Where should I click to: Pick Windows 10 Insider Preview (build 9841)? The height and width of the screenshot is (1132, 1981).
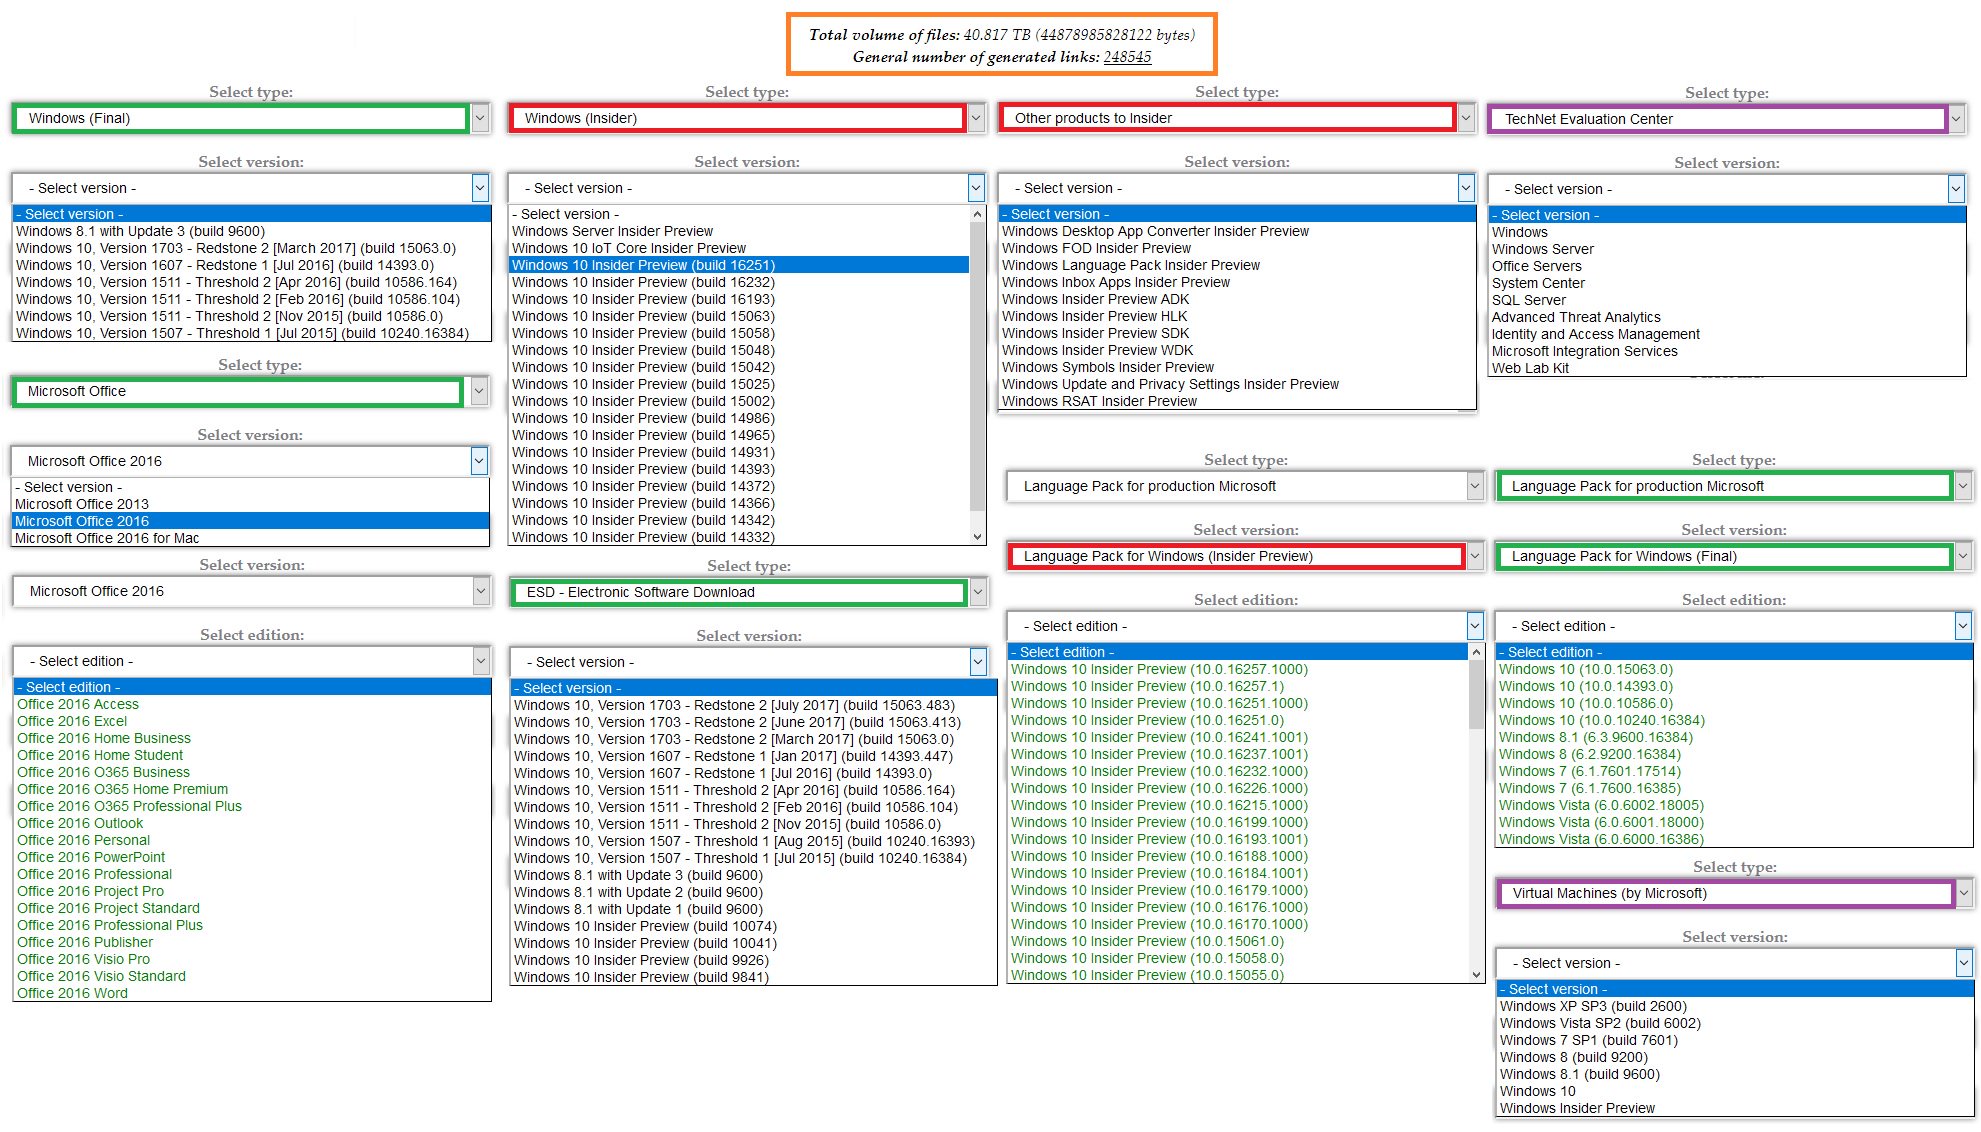click(x=754, y=977)
